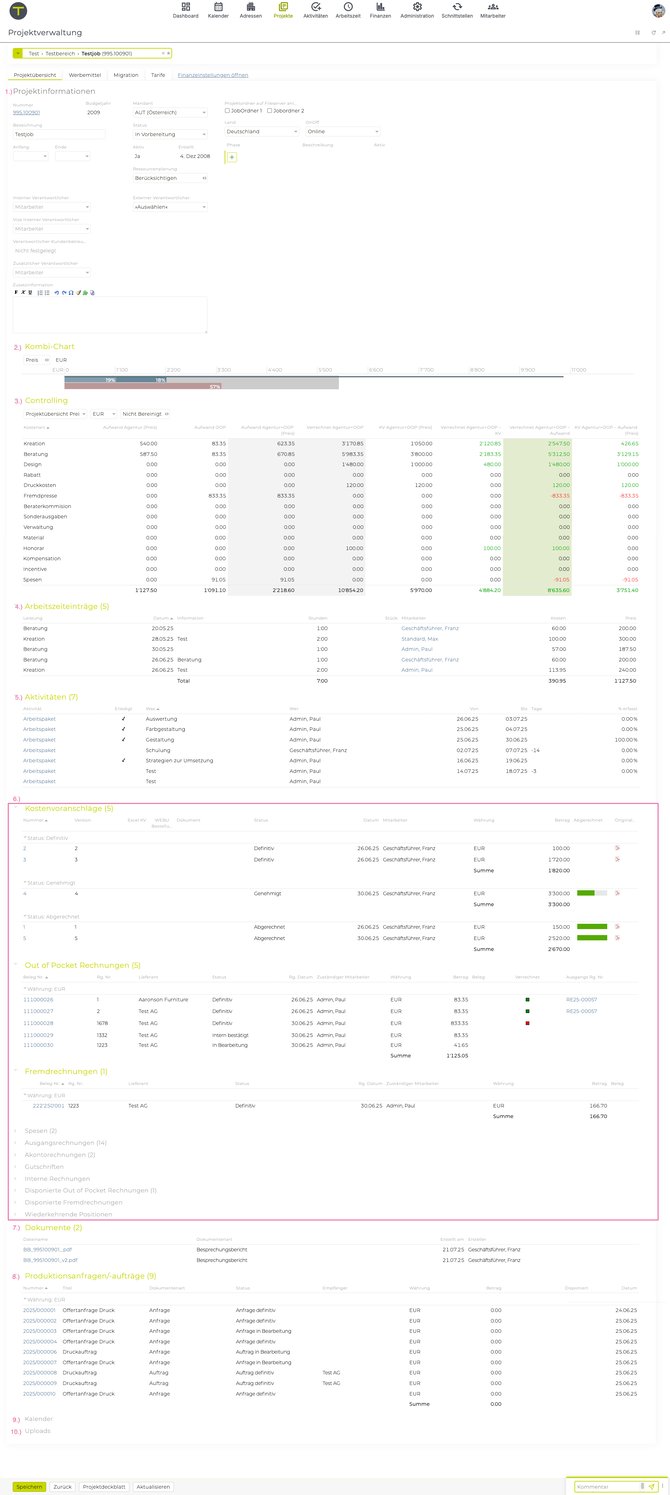670x1495 pixels.
Task: Open the Projektübersicht Preis dropdown in Controlling
Action: click(55, 413)
